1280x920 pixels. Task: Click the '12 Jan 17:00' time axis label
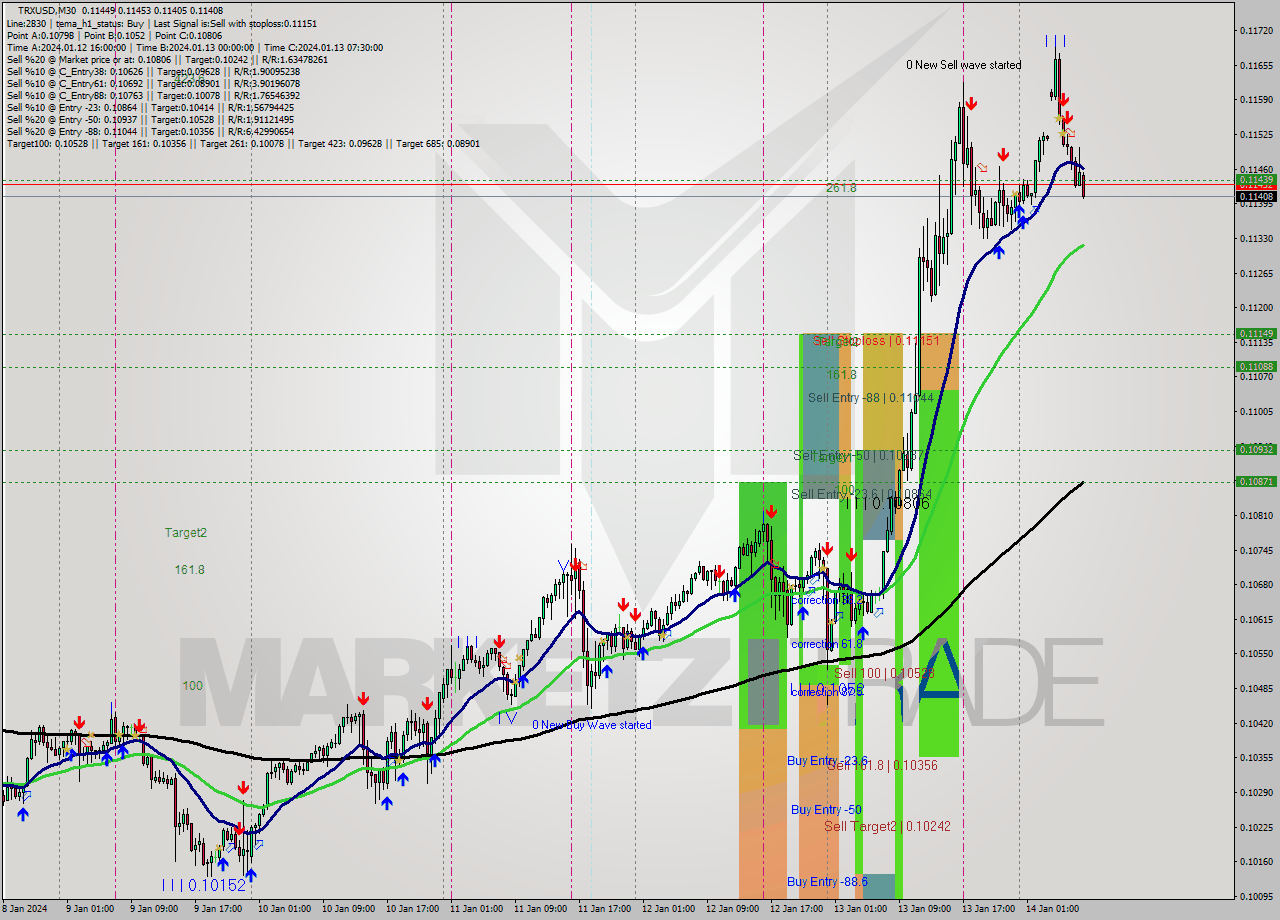point(797,909)
